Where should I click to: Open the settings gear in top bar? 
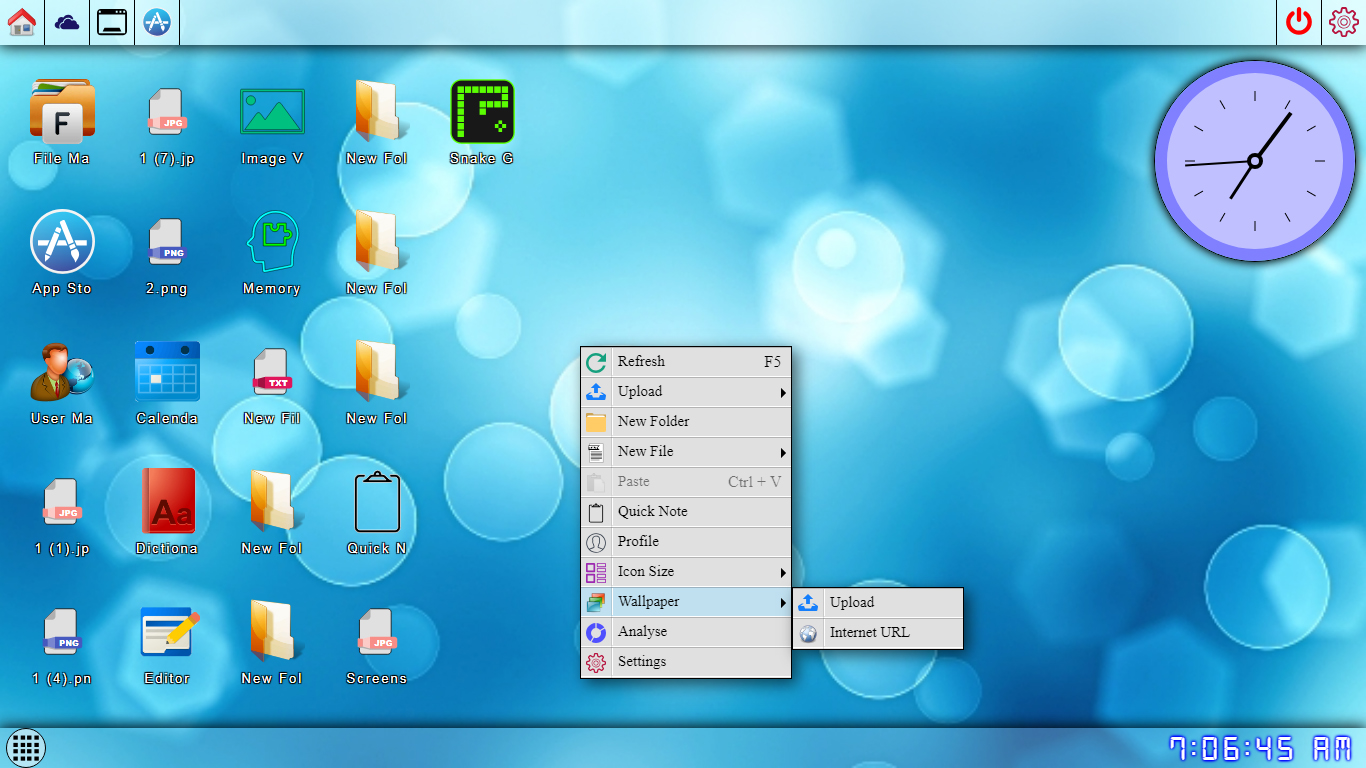(1344, 22)
